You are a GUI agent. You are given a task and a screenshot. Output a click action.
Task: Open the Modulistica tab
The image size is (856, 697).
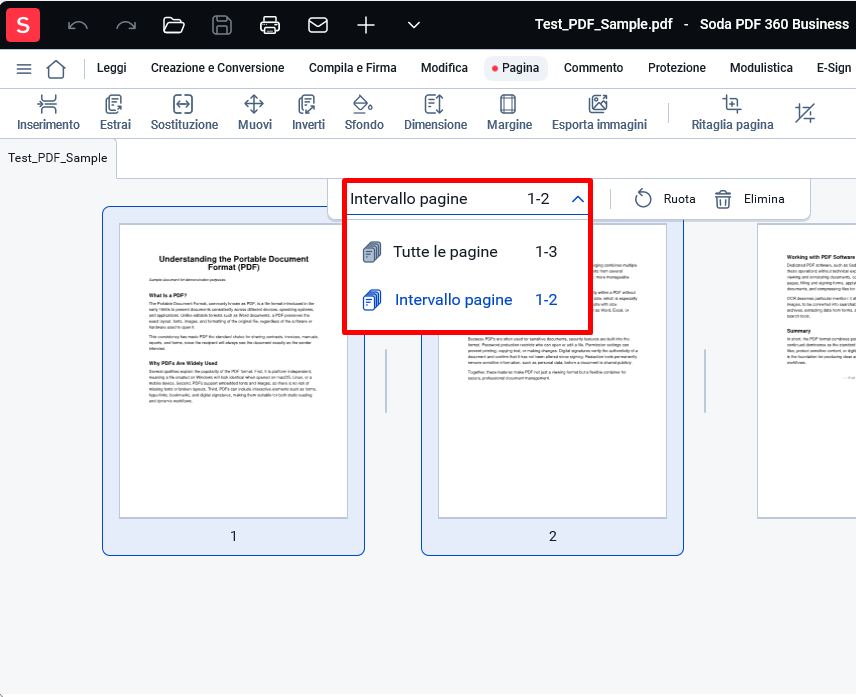pyautogui.click(x=761, y=68)
